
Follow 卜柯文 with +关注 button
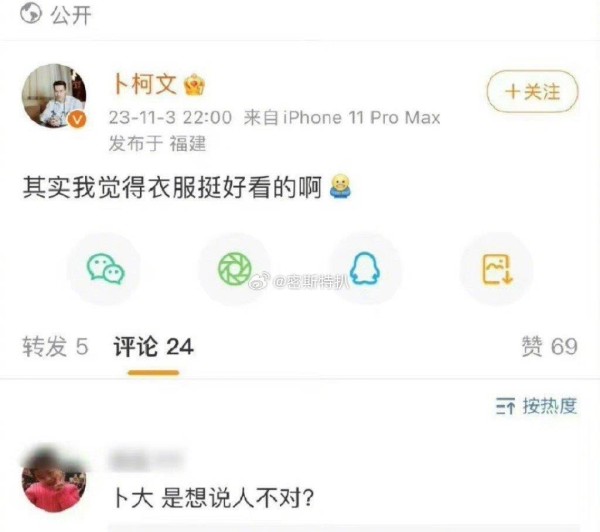click(x=532, y=92)
